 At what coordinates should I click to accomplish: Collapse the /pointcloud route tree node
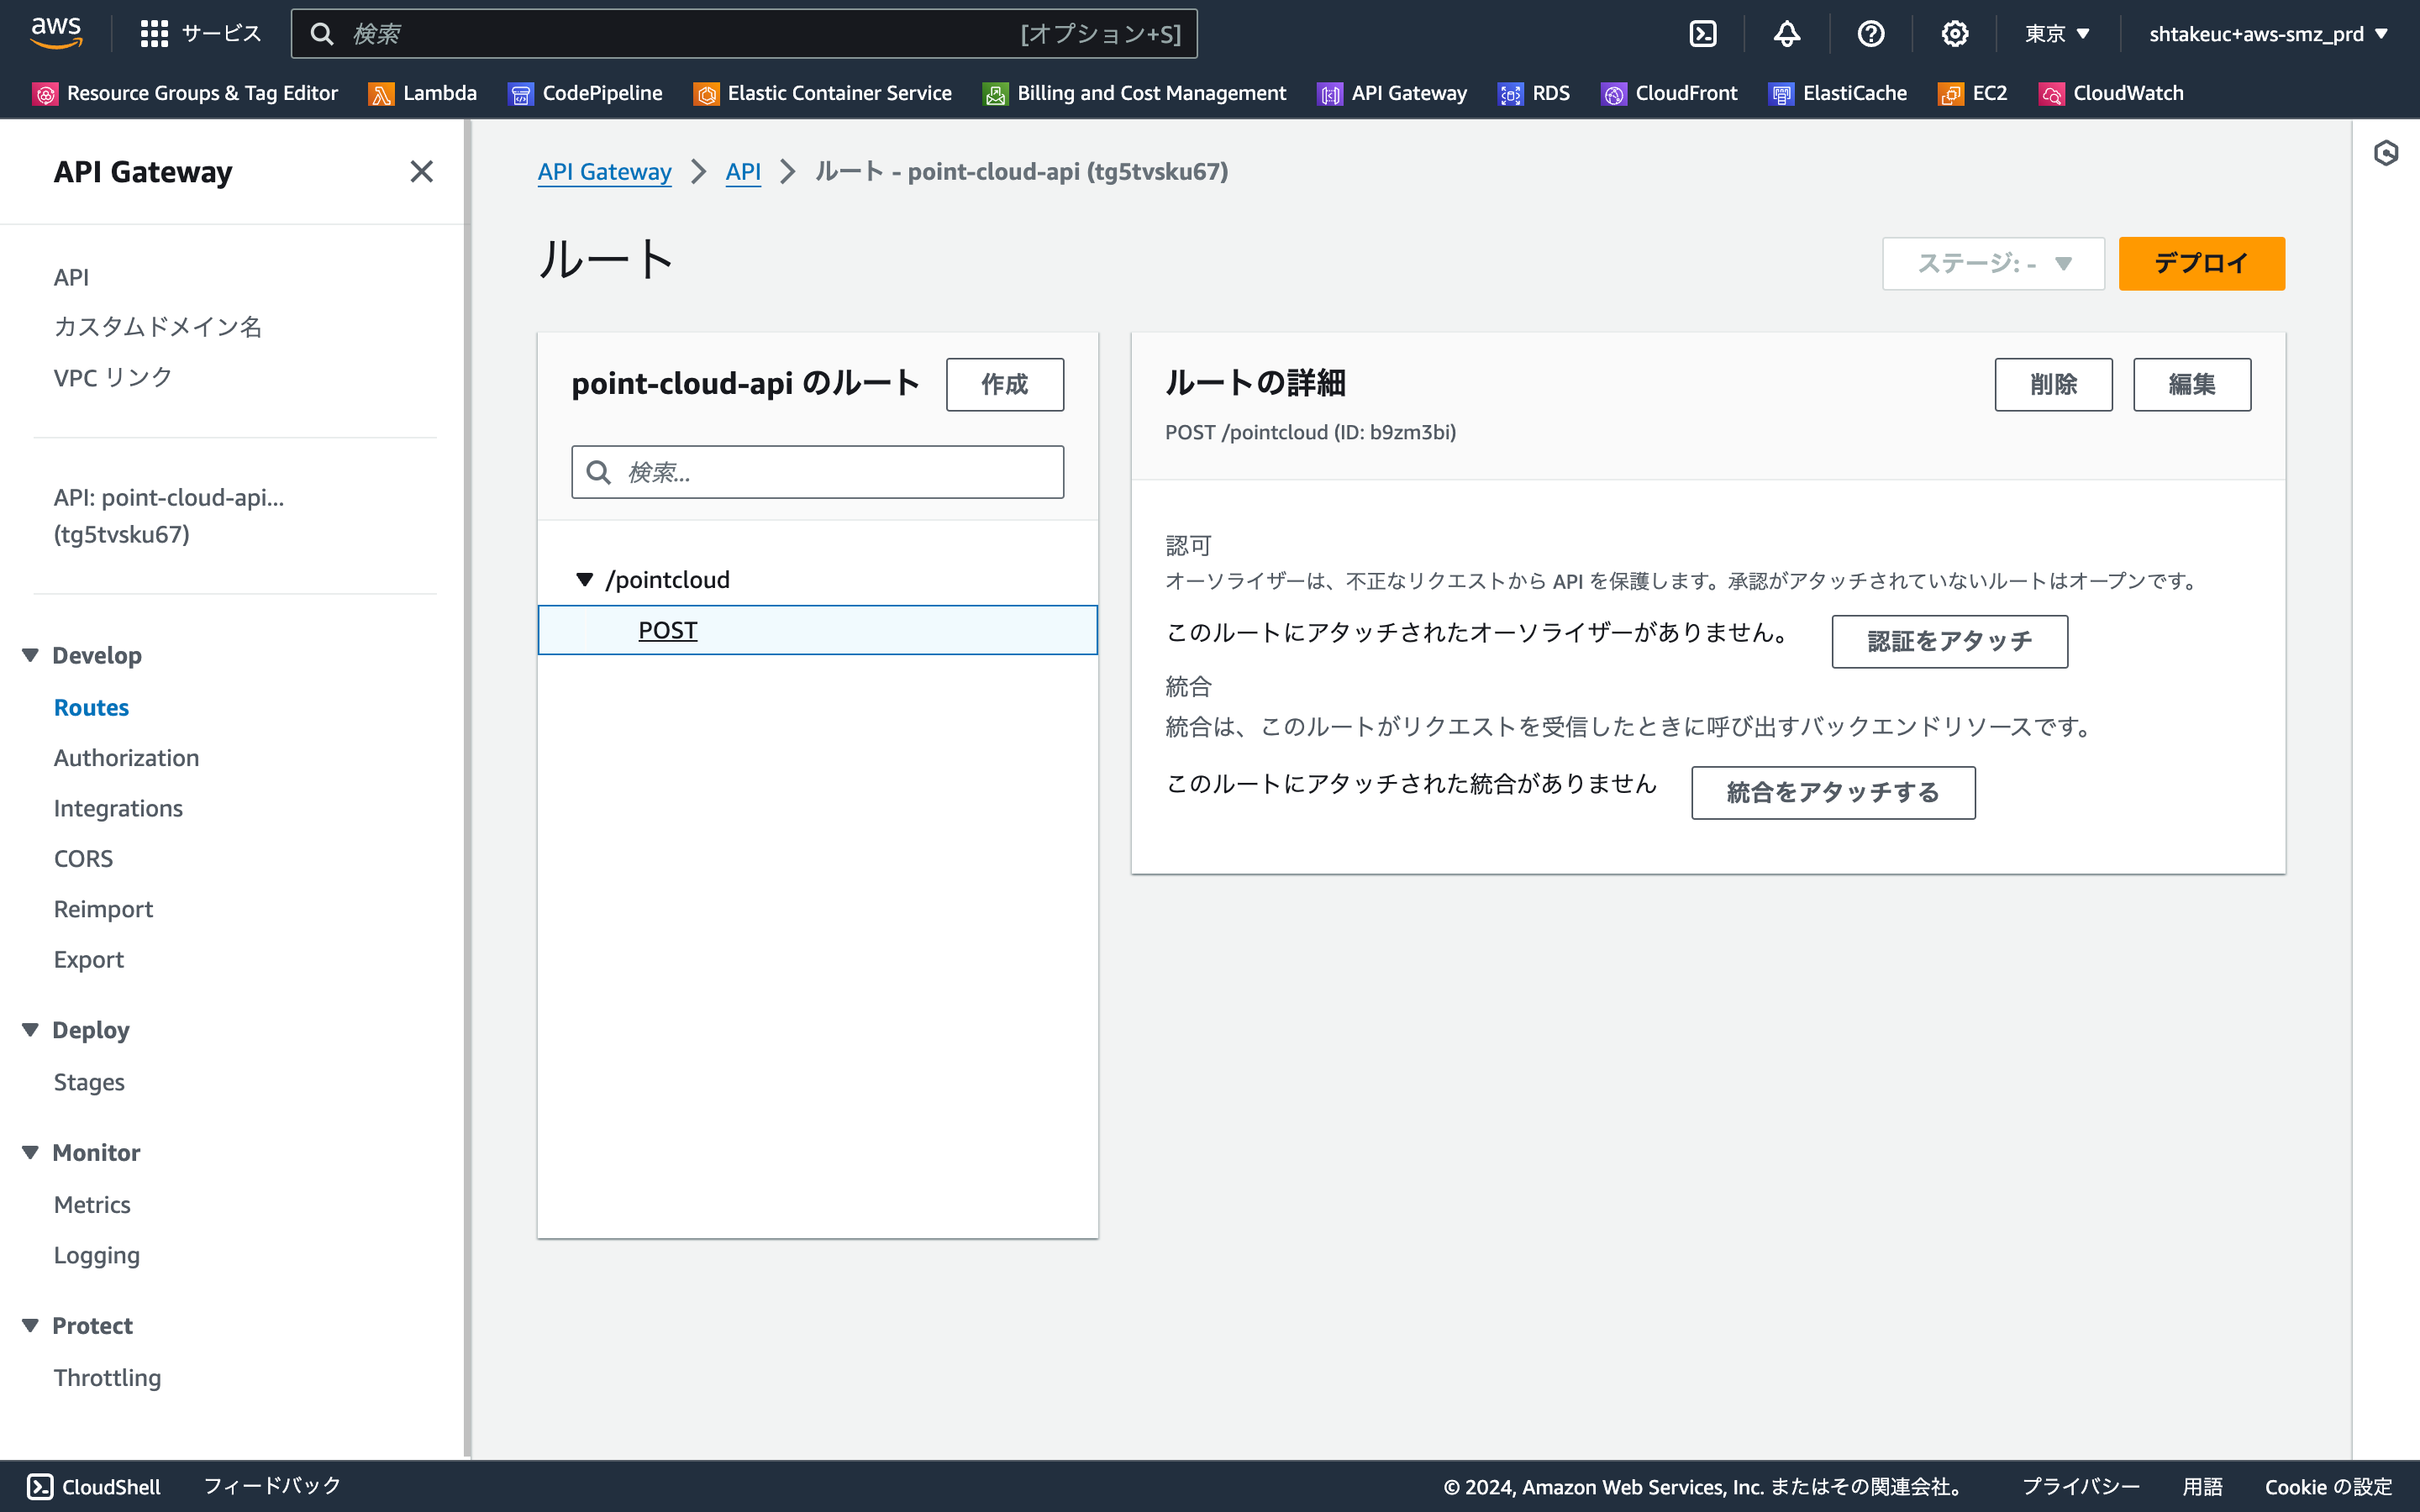click(585, 580)
